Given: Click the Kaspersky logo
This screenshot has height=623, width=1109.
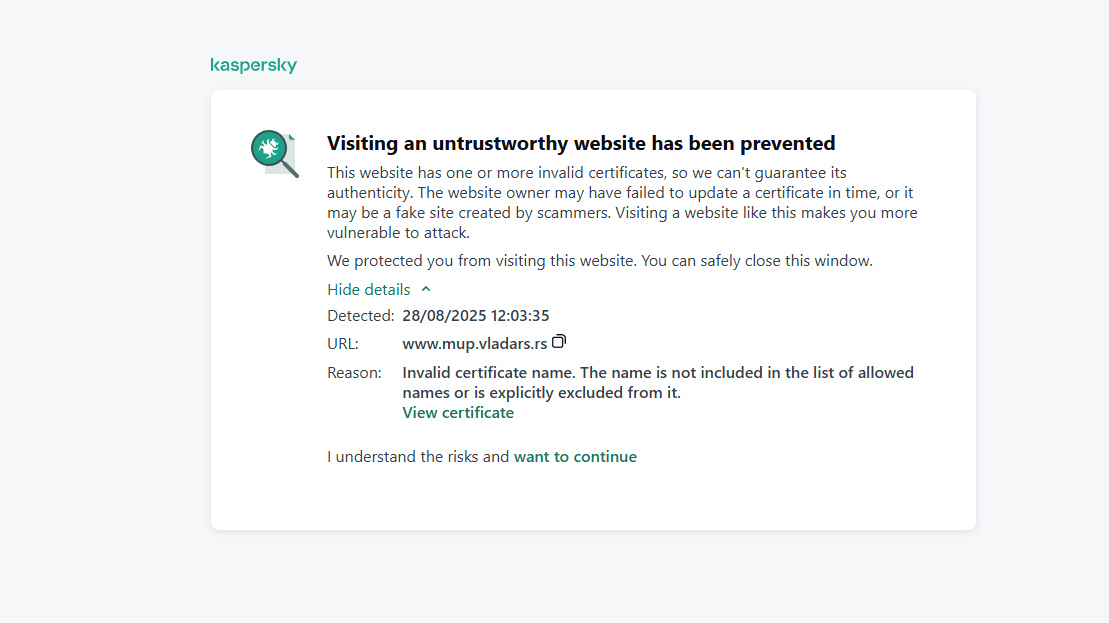Looking at the screenshot, I should coord(253,66).
